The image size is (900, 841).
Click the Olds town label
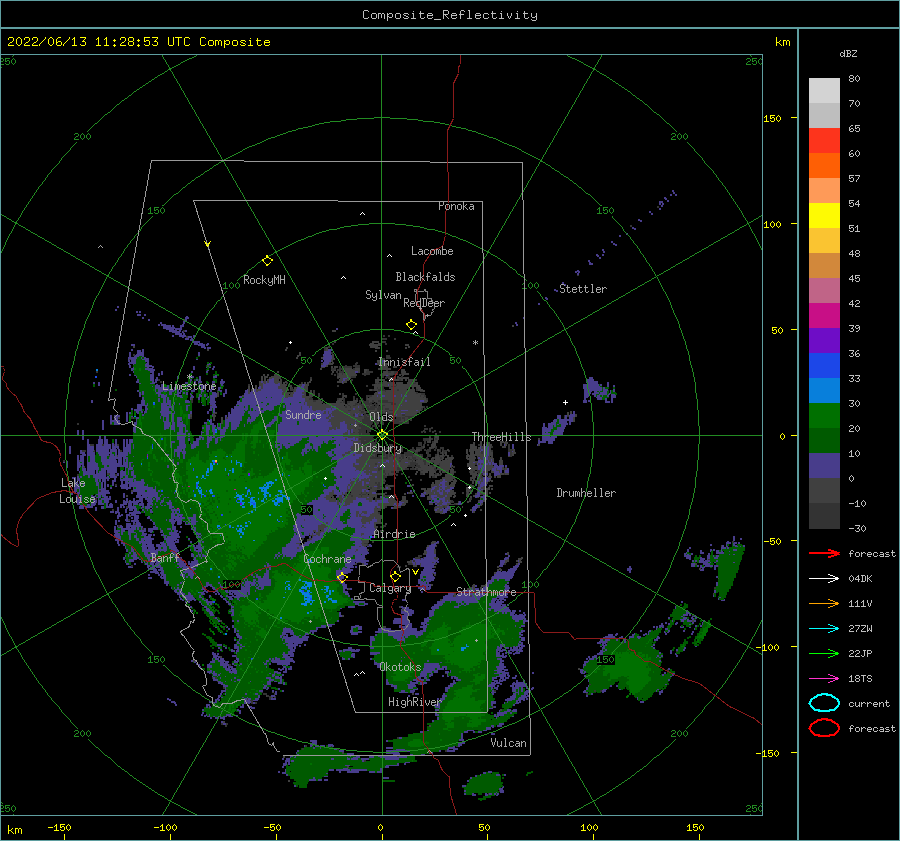[x=381, y=417]
